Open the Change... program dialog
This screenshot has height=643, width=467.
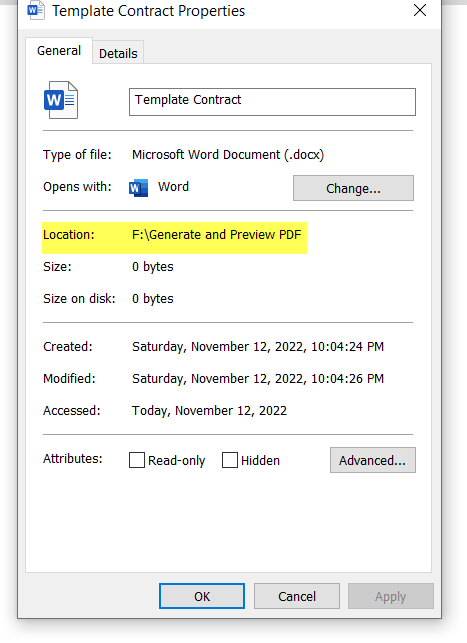click(x=353, y=188)
